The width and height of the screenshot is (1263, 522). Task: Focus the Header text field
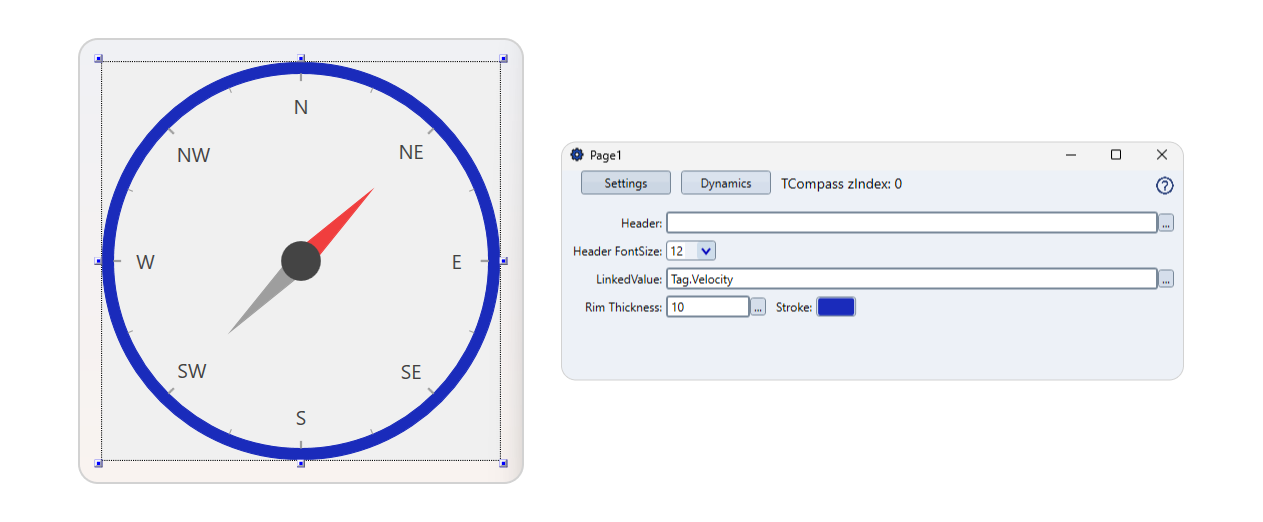tap(911, 223)
